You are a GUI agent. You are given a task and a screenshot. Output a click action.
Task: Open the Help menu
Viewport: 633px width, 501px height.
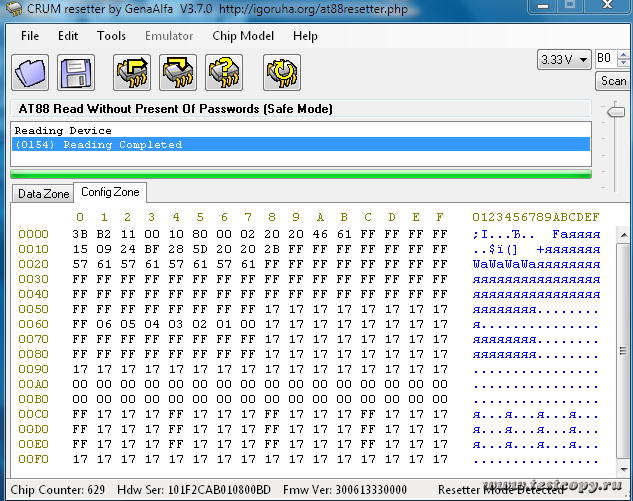tap(305, 36)
